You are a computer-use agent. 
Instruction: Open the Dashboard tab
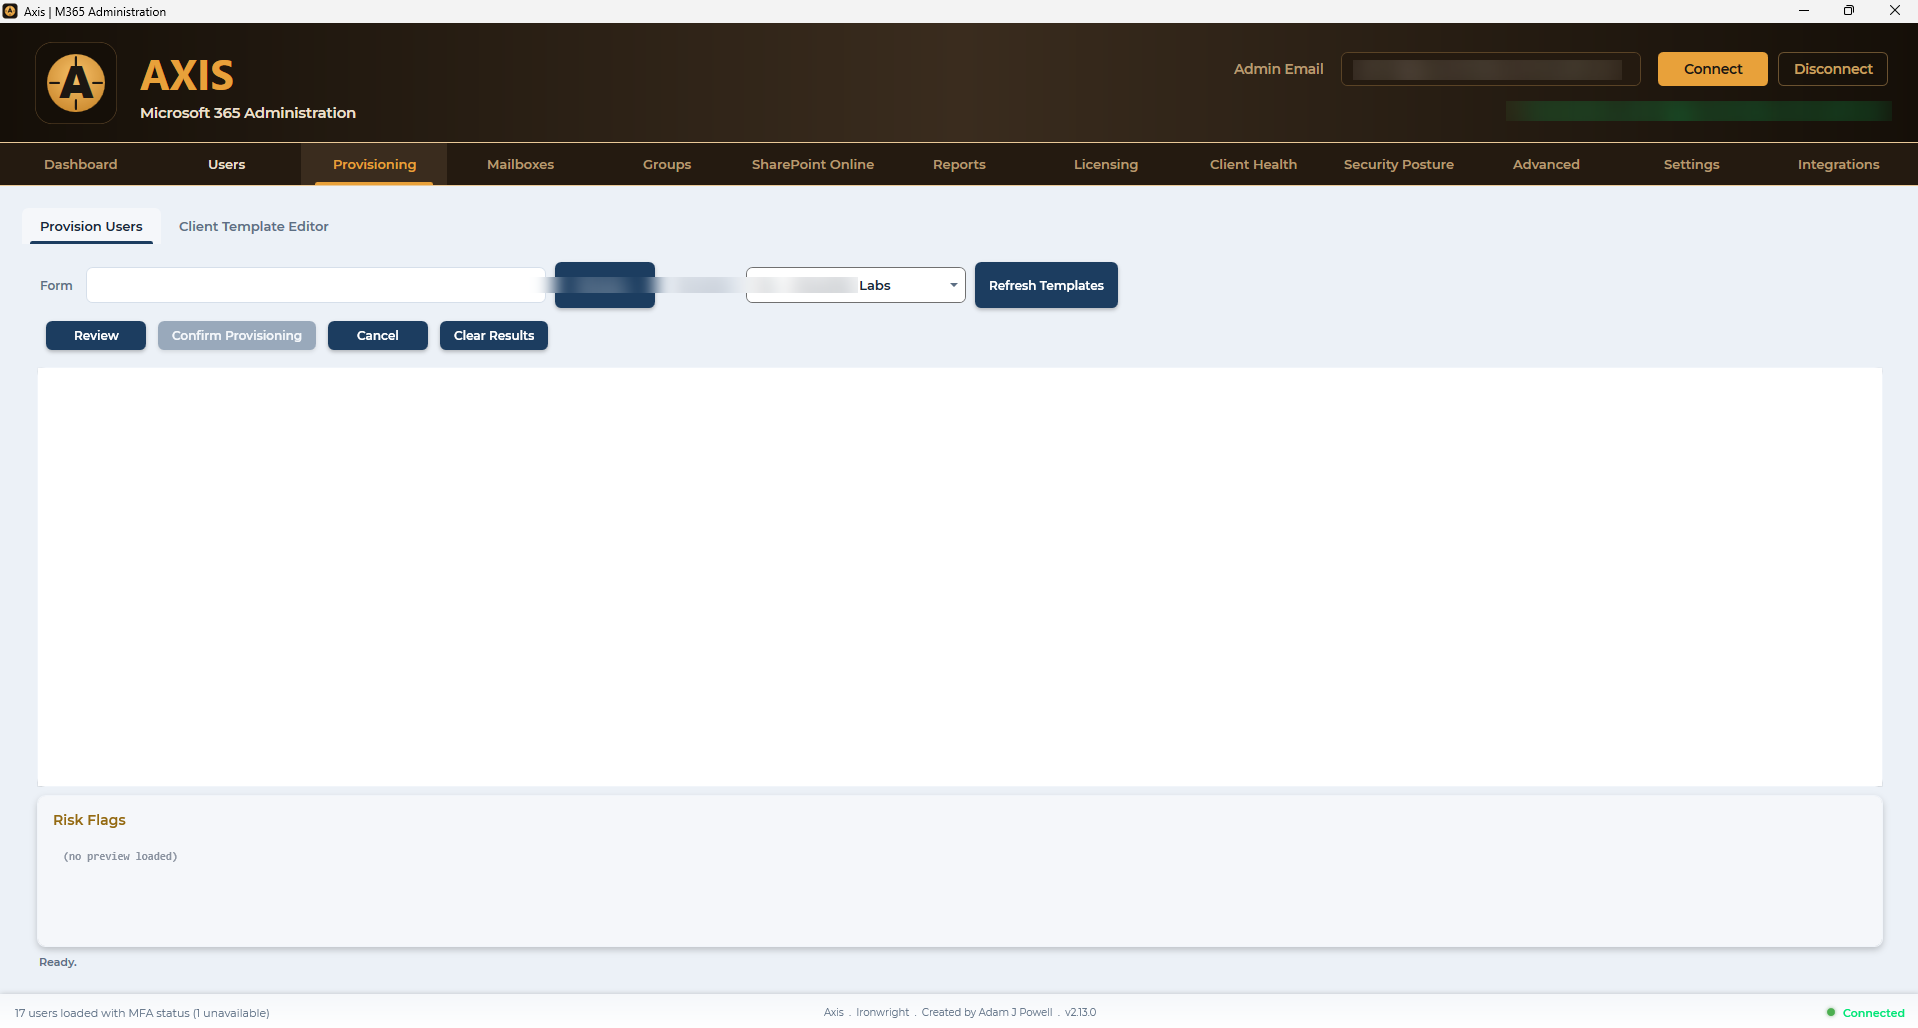point(81,164)
